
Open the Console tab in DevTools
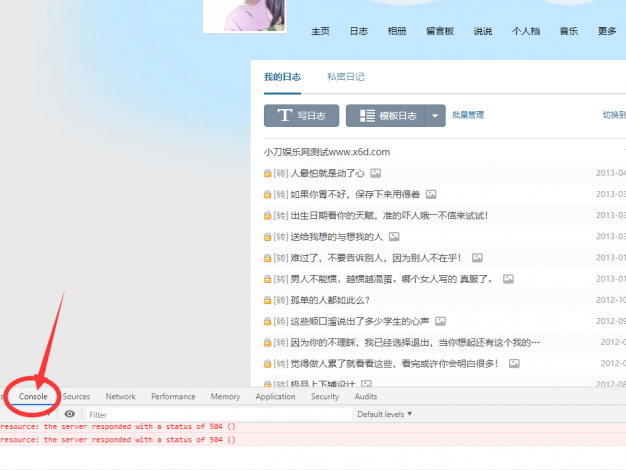click(x=33, y=397)
